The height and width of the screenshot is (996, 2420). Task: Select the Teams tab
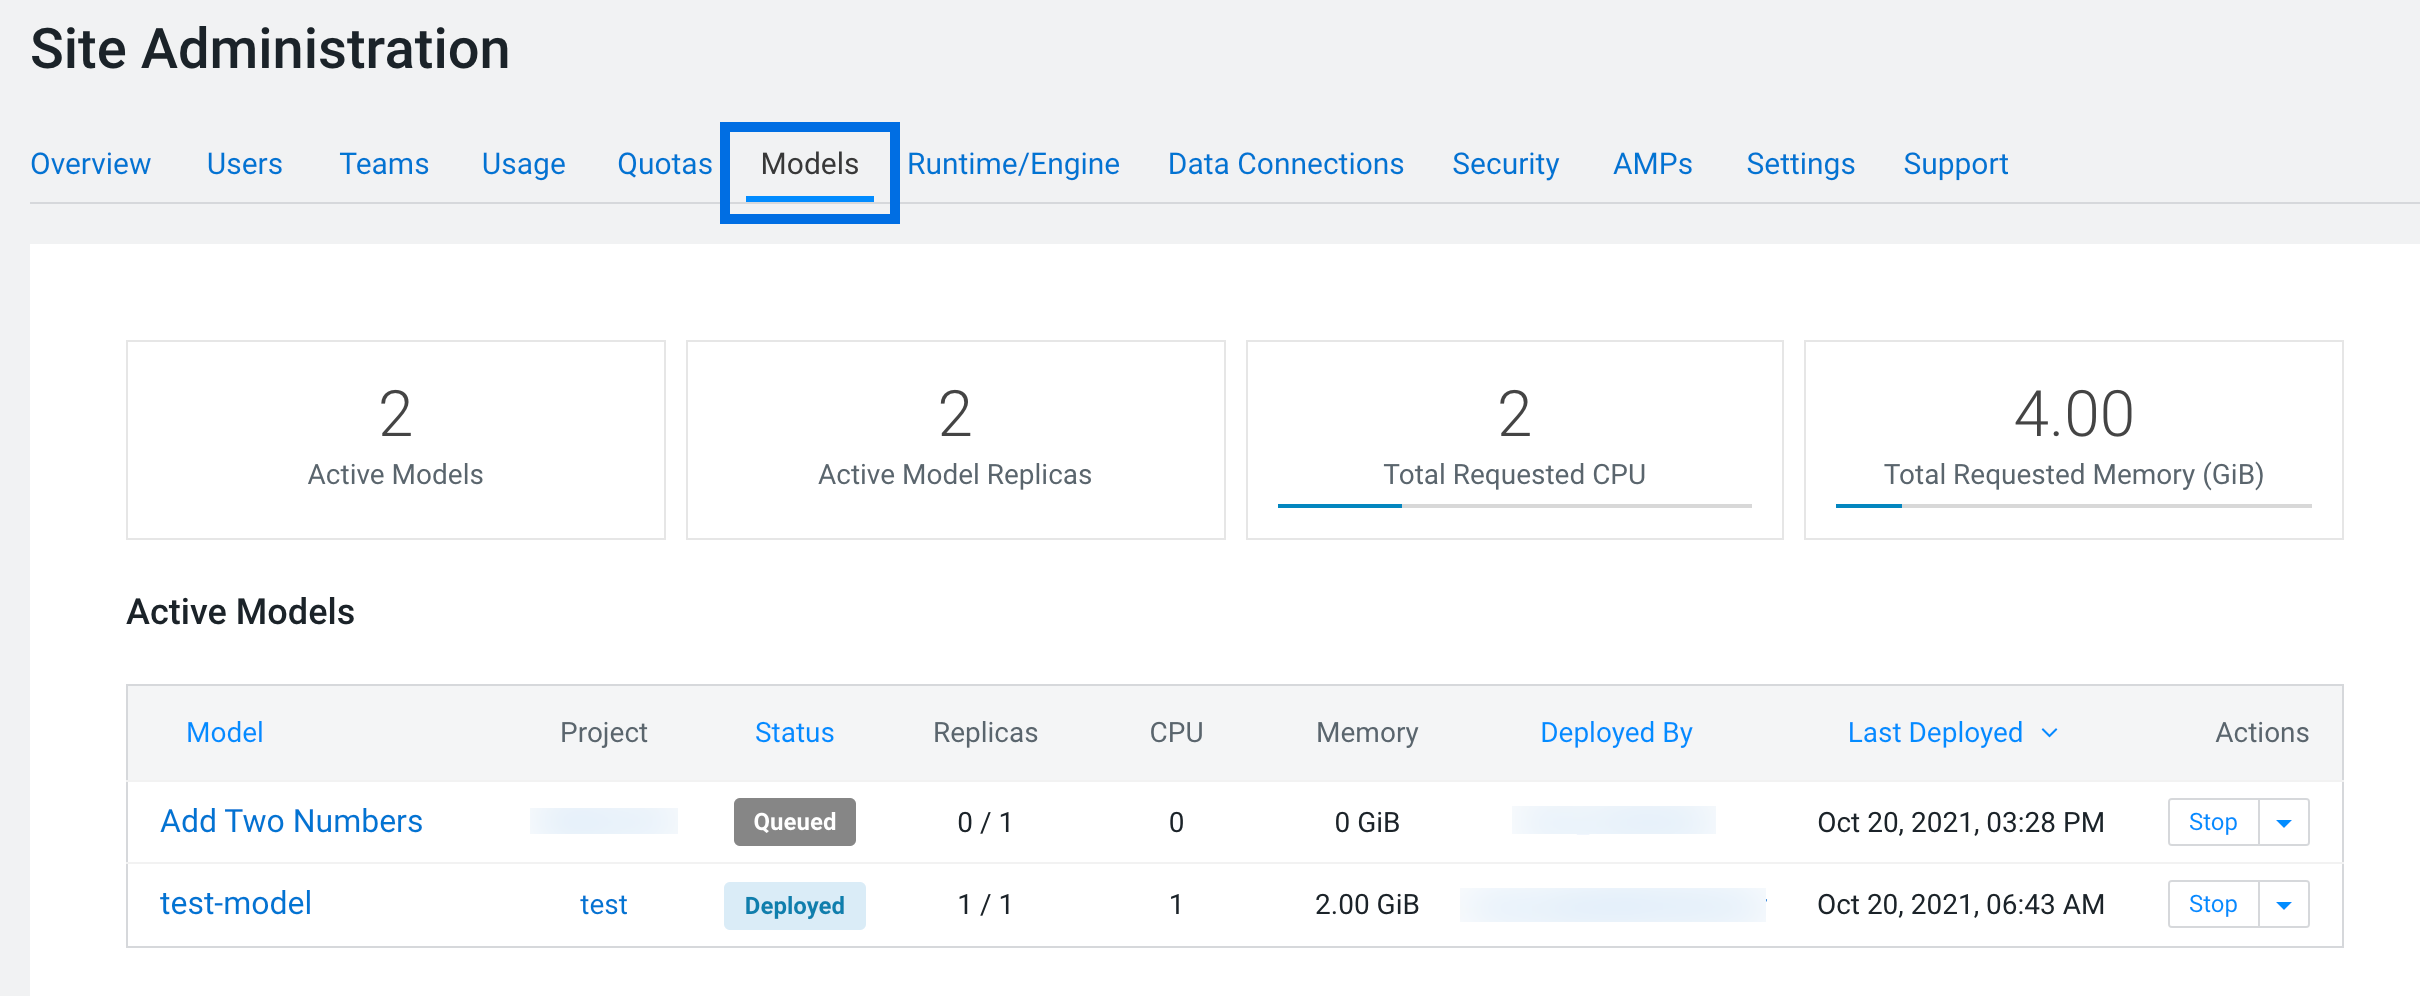(x=384, y=164)
